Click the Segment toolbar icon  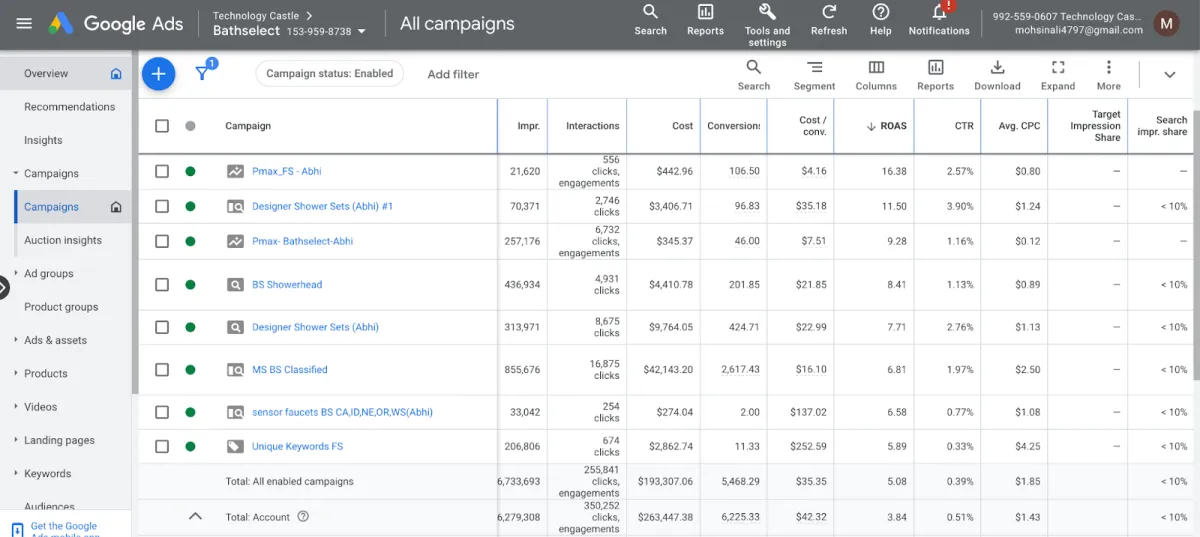click(814, 68)
